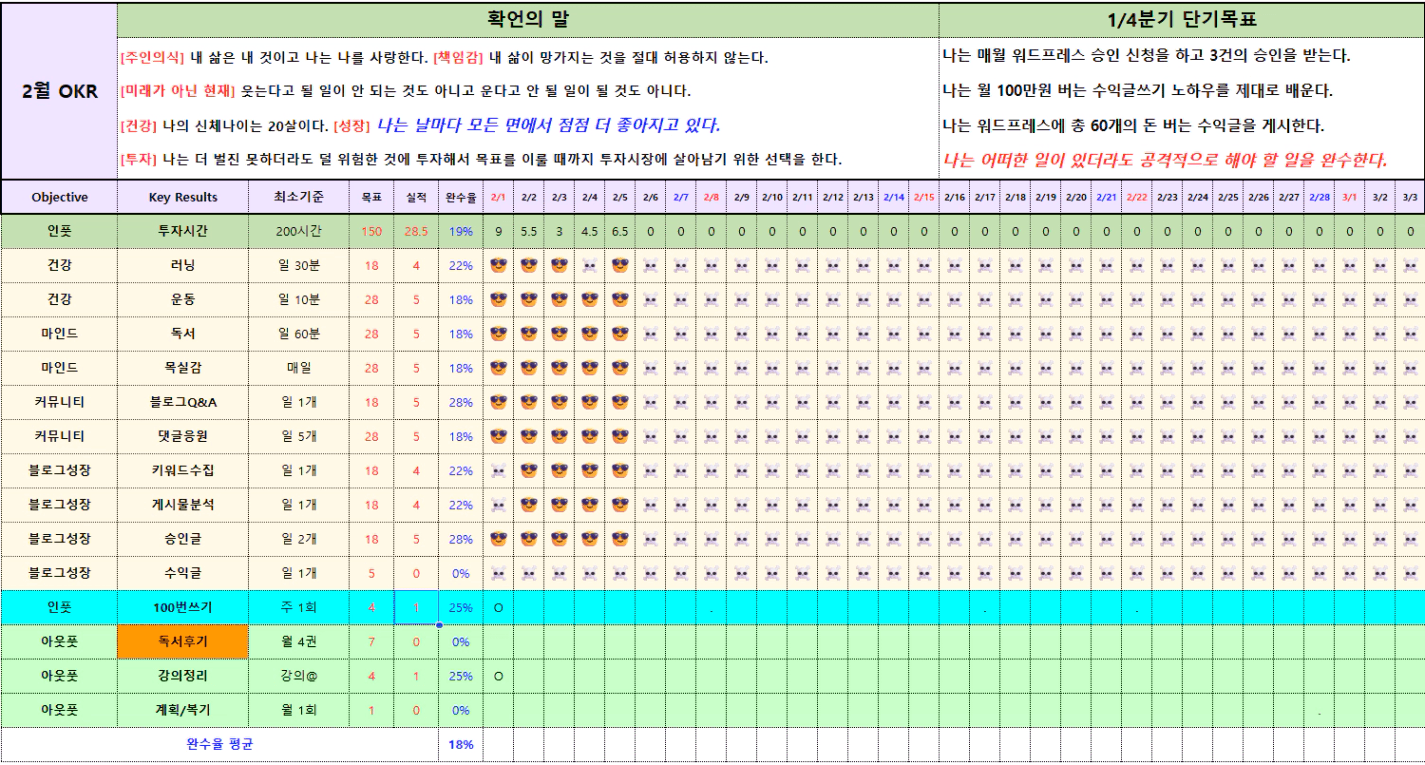Click the '월 4권' cell for 독서후기
This screenshot has height=765, width=1425.
(299, 641)
